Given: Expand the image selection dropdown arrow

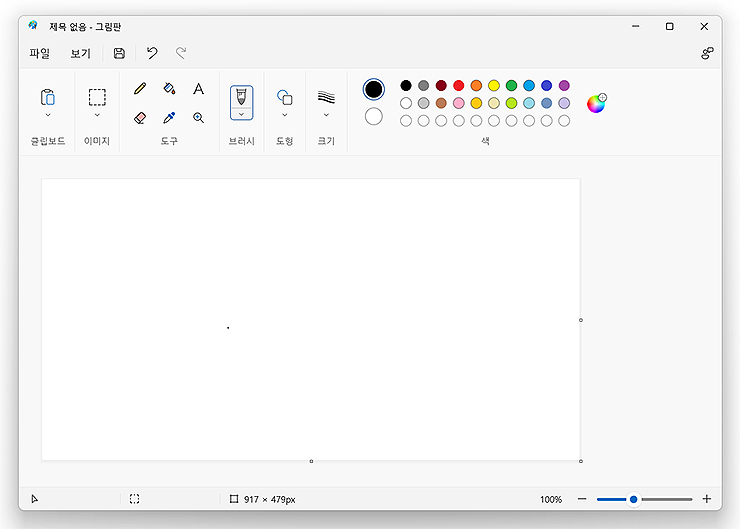Looking at the screenshot, I should [97, 115].
